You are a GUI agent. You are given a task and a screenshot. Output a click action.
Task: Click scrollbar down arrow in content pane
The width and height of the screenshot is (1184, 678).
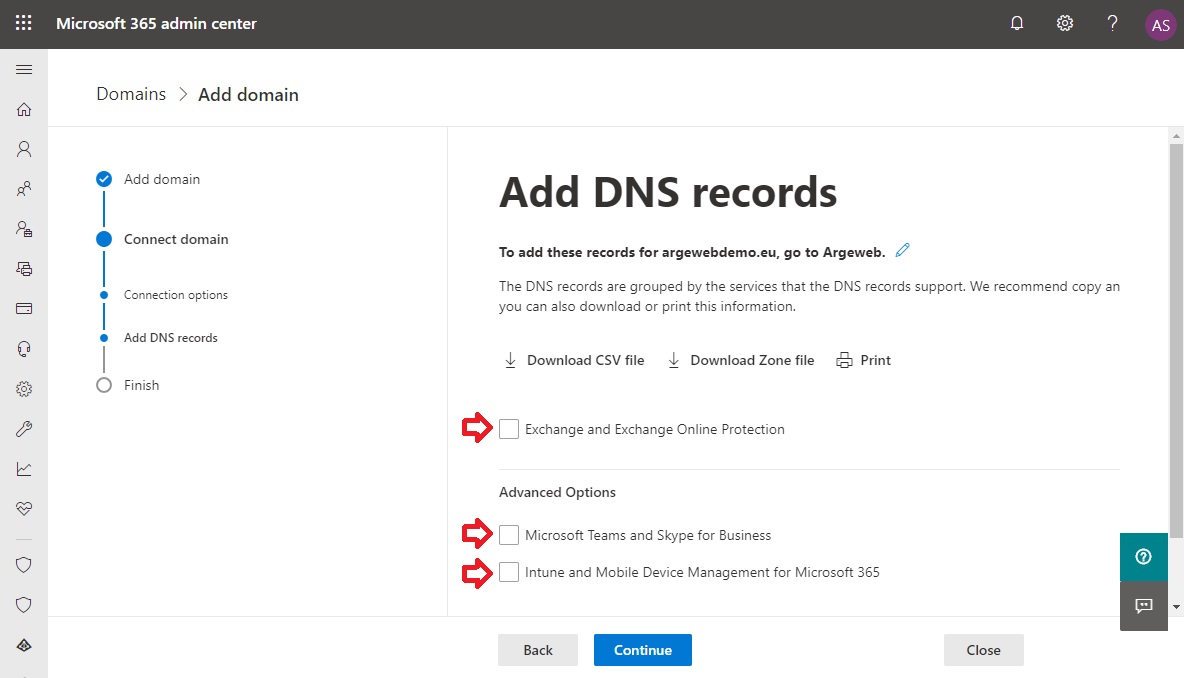tap(1176, 607)
